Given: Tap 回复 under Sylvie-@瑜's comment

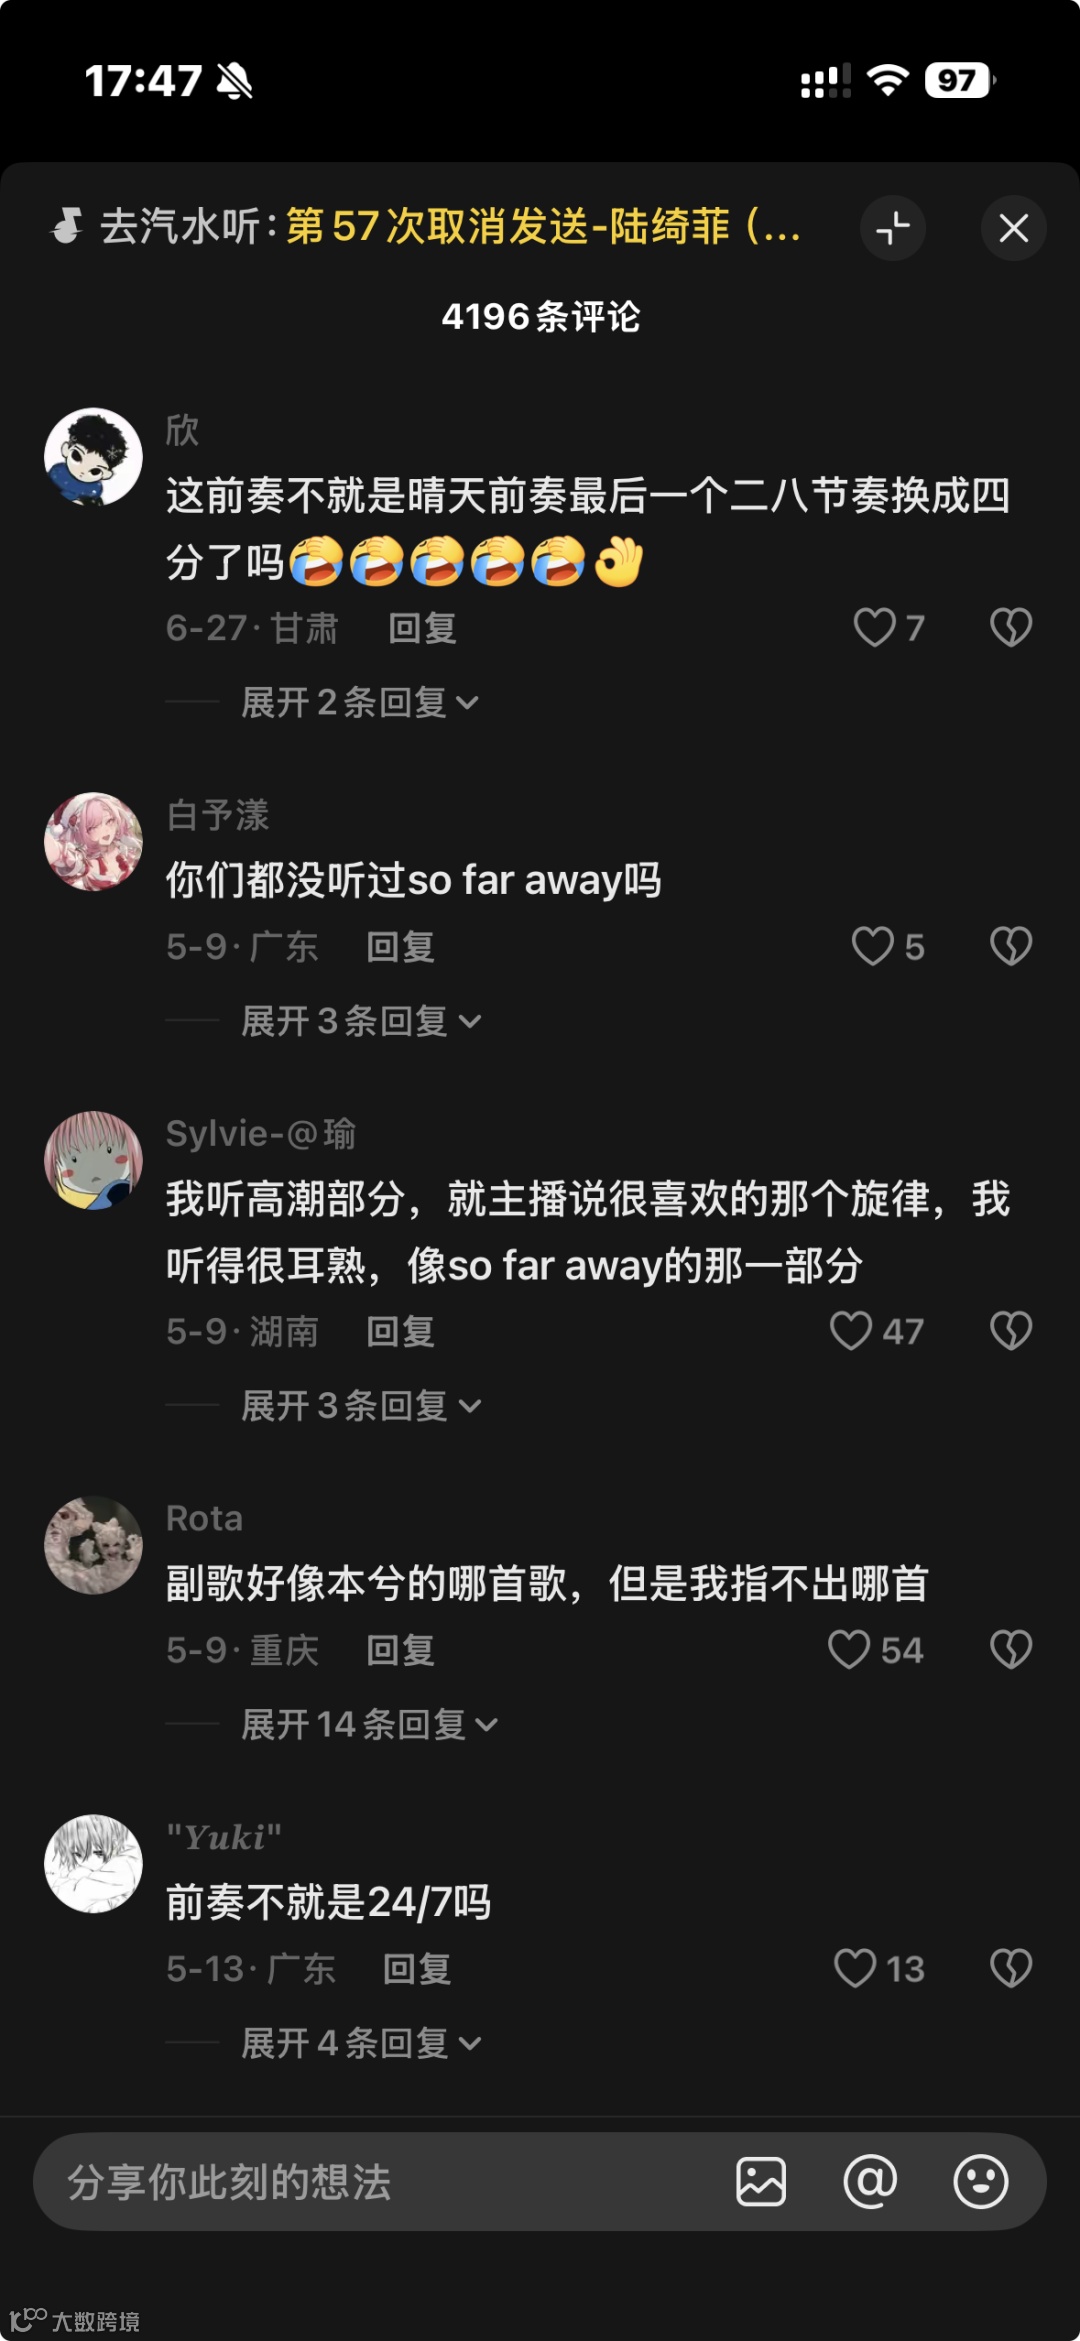Looking at the screenshot, I should (400, 1332).
